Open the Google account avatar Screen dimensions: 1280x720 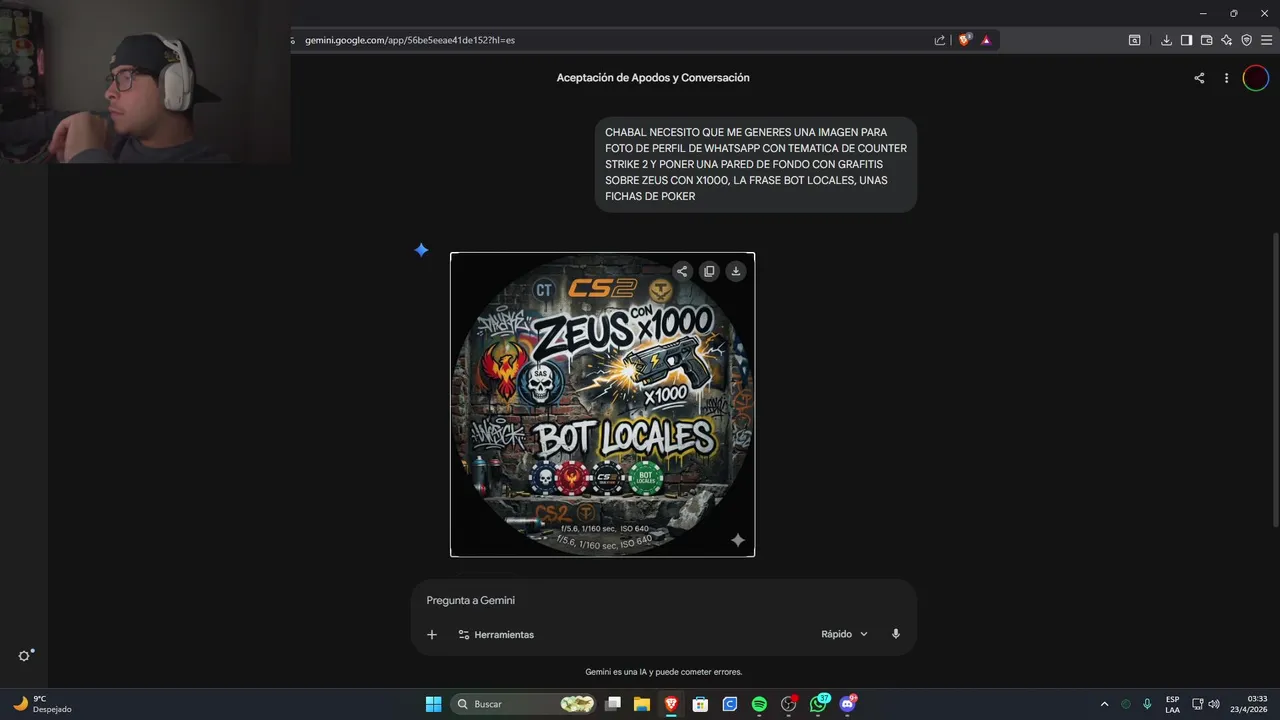pos(1256,78)
